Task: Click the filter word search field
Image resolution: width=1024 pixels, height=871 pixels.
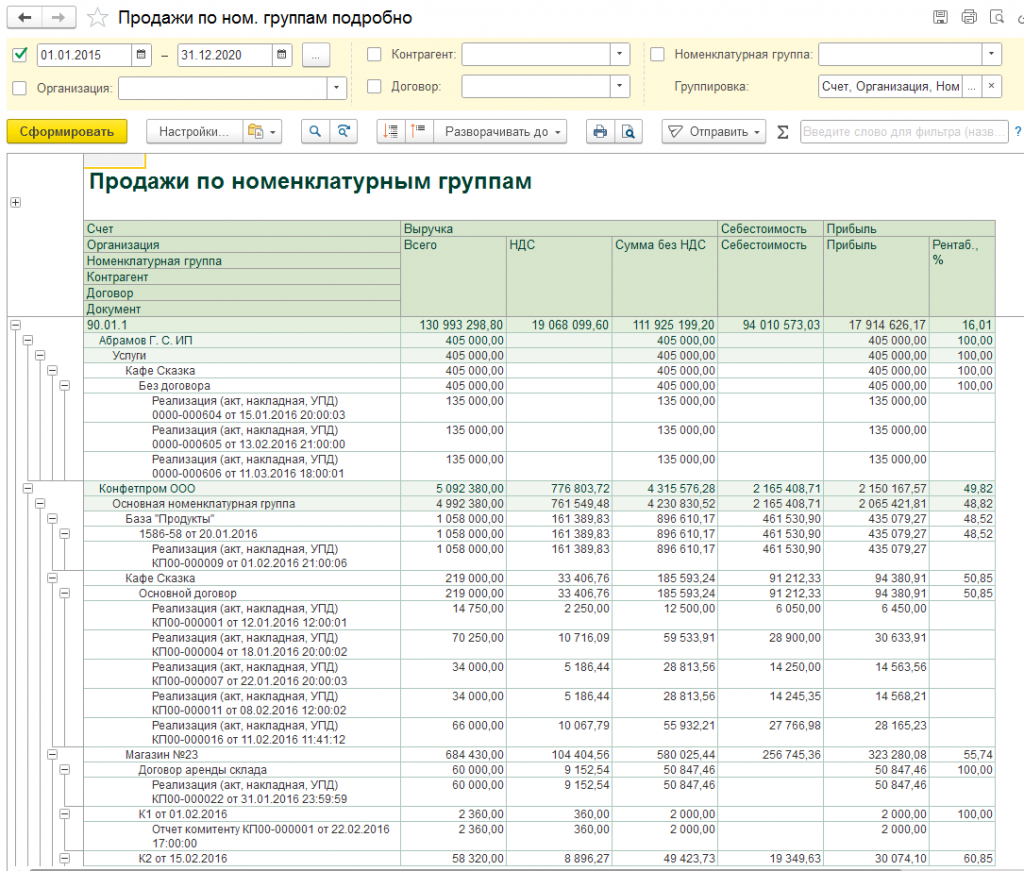Action: pos(903,131)
